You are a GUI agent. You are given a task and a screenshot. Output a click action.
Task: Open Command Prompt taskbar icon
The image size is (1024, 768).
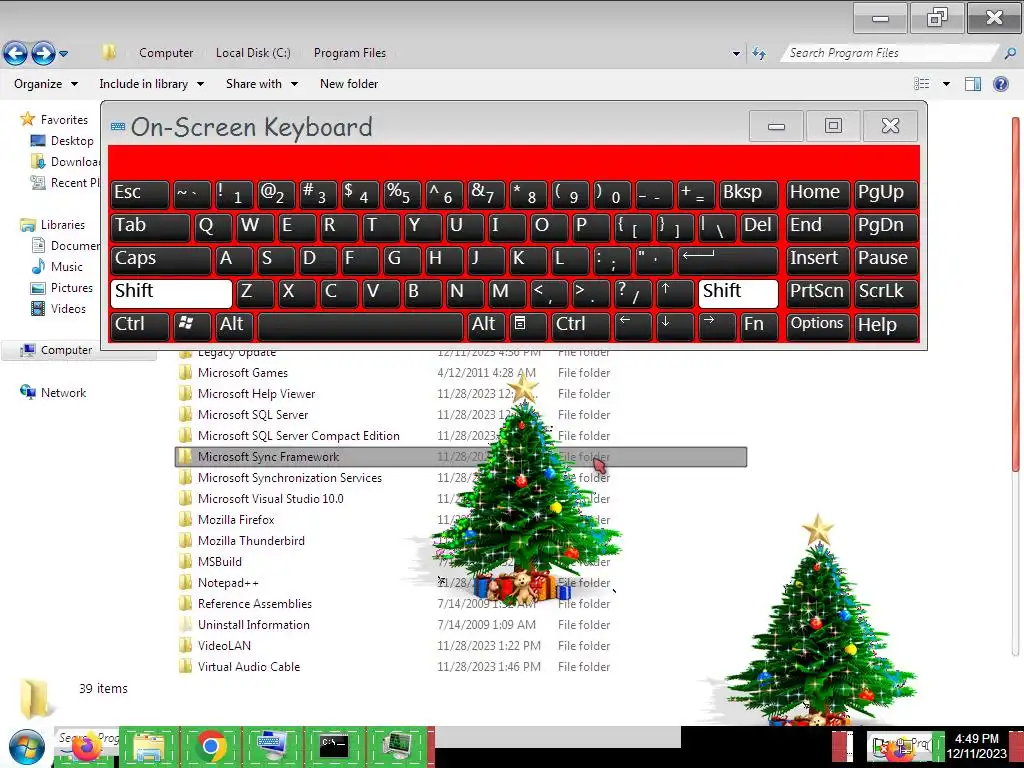334,746
